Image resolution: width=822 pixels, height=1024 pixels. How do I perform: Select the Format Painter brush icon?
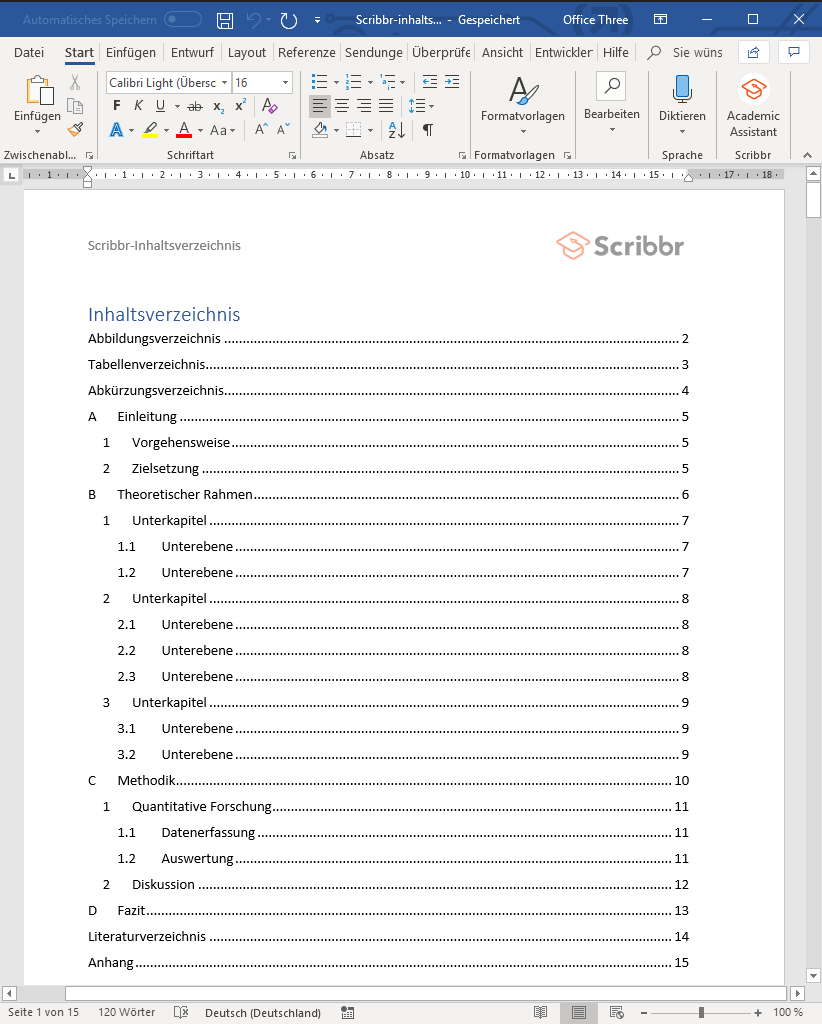[75, 129]
